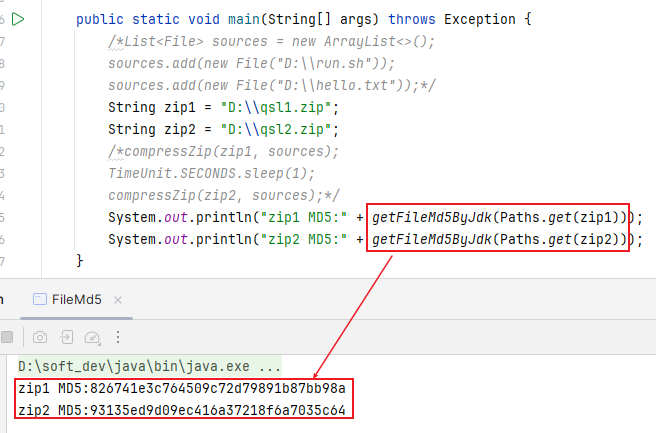Image resolution: width=656 pixels, height=433 pixels.
Task: Click the camera Dump Threads icon
Action: 41,337
